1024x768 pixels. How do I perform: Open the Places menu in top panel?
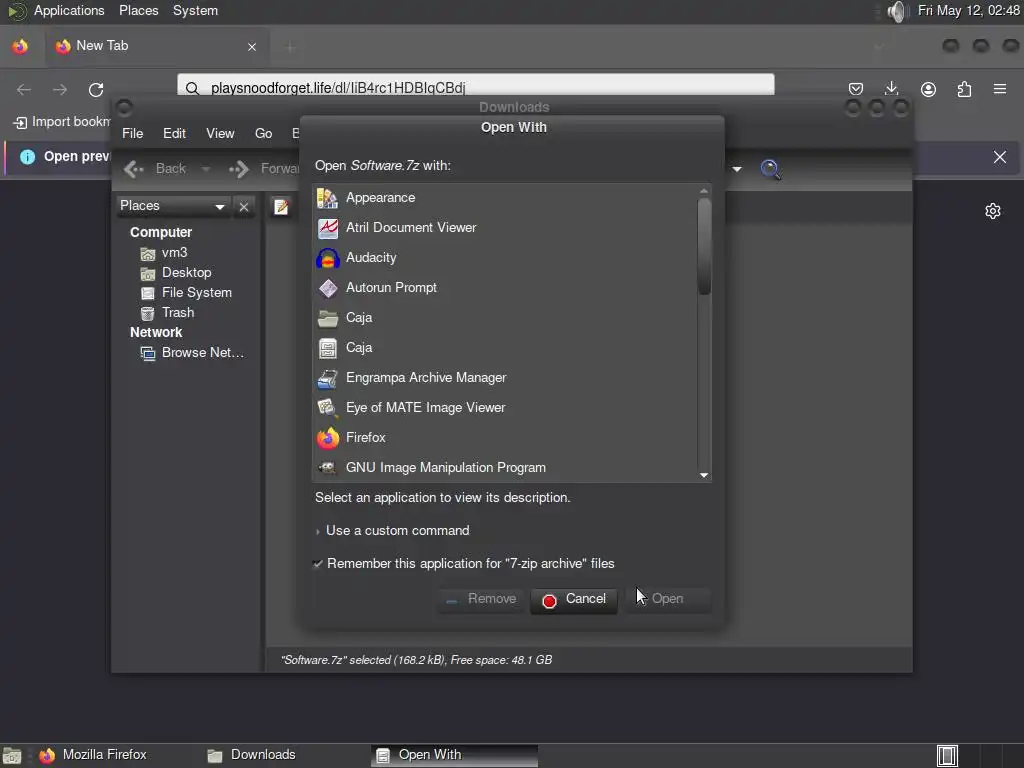(138, 10)
